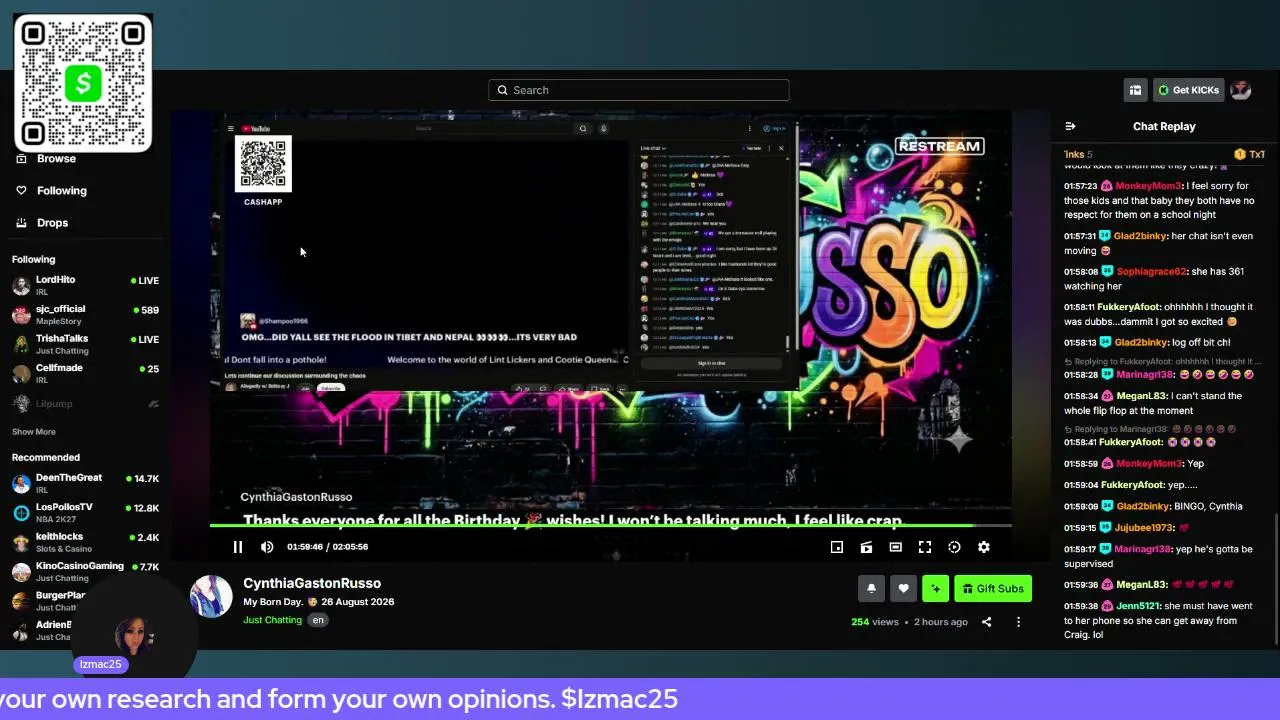Expand Show More under Following
1280x720 pixels.
[x=34, y=432]
